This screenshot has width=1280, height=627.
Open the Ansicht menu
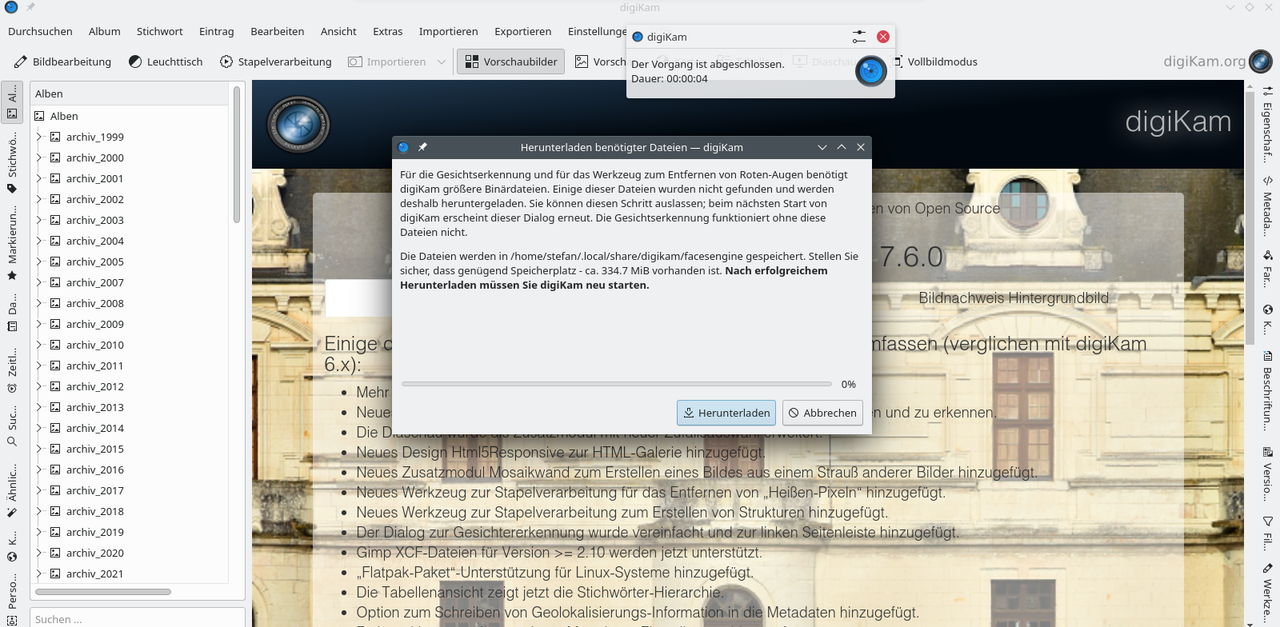339,31
